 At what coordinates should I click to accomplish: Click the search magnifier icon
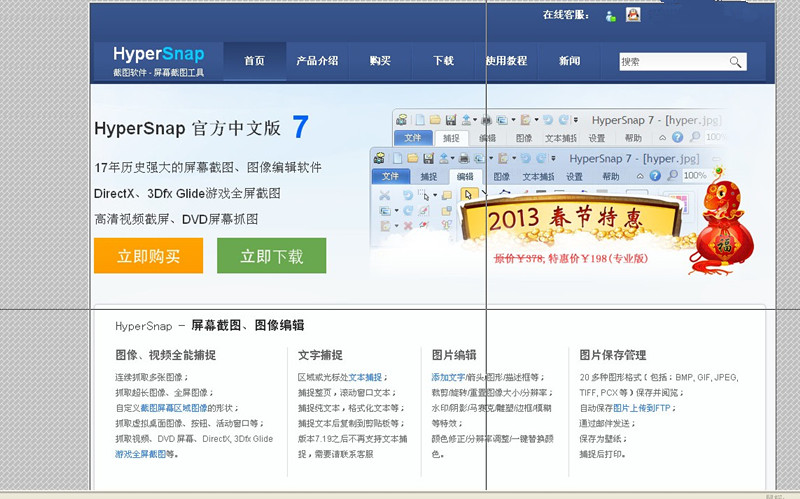tap(735, 62)
